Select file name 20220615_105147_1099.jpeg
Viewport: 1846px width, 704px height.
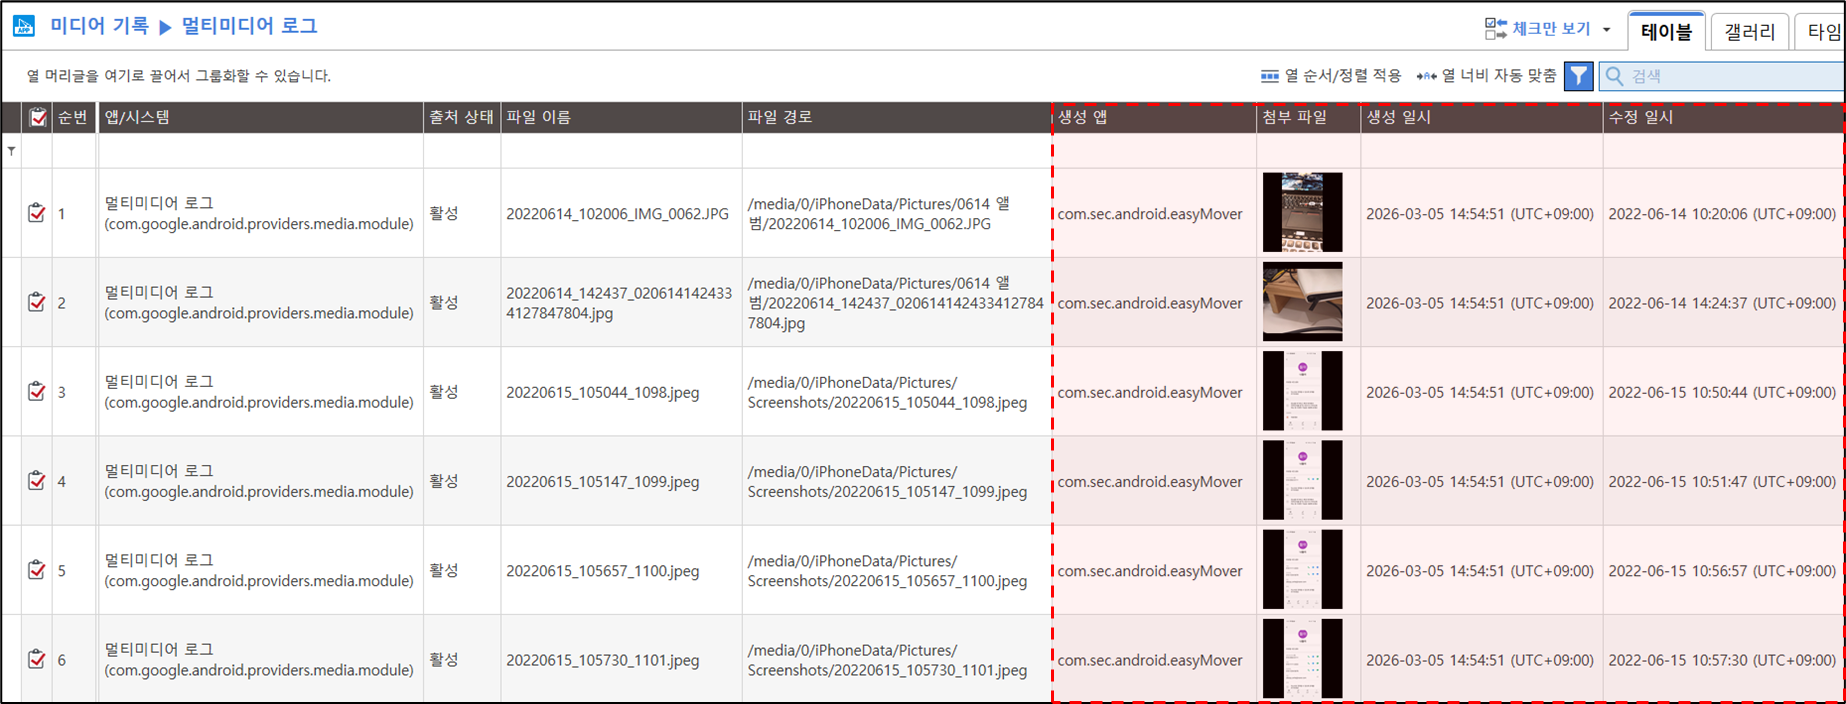tap(602, 481)
